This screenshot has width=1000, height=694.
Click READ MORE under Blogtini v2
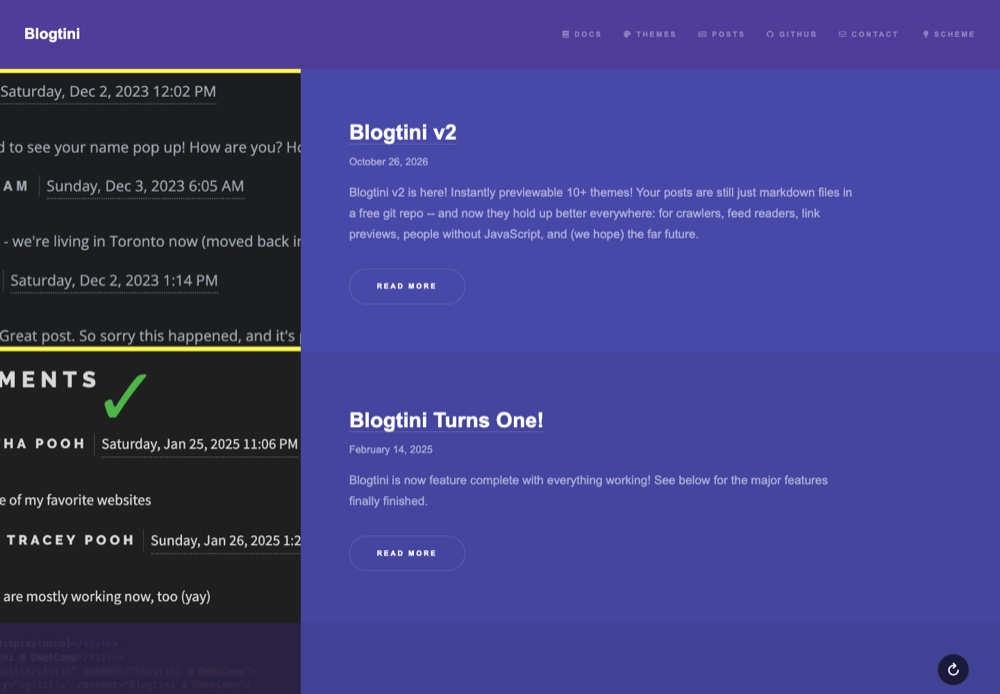(407, 286)
